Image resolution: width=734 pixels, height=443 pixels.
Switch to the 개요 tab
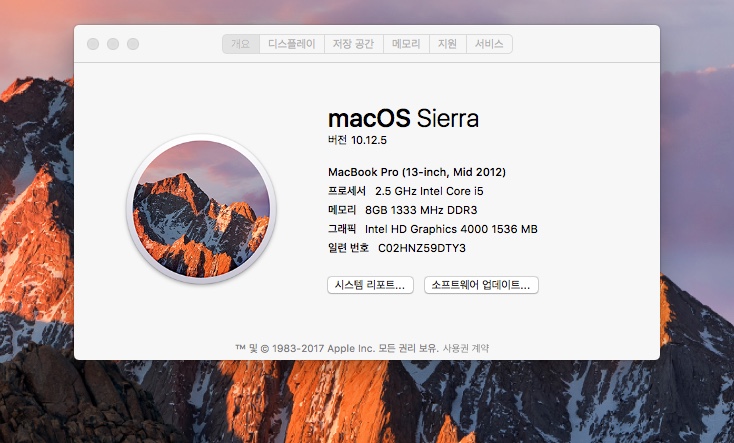click(241, 44)
